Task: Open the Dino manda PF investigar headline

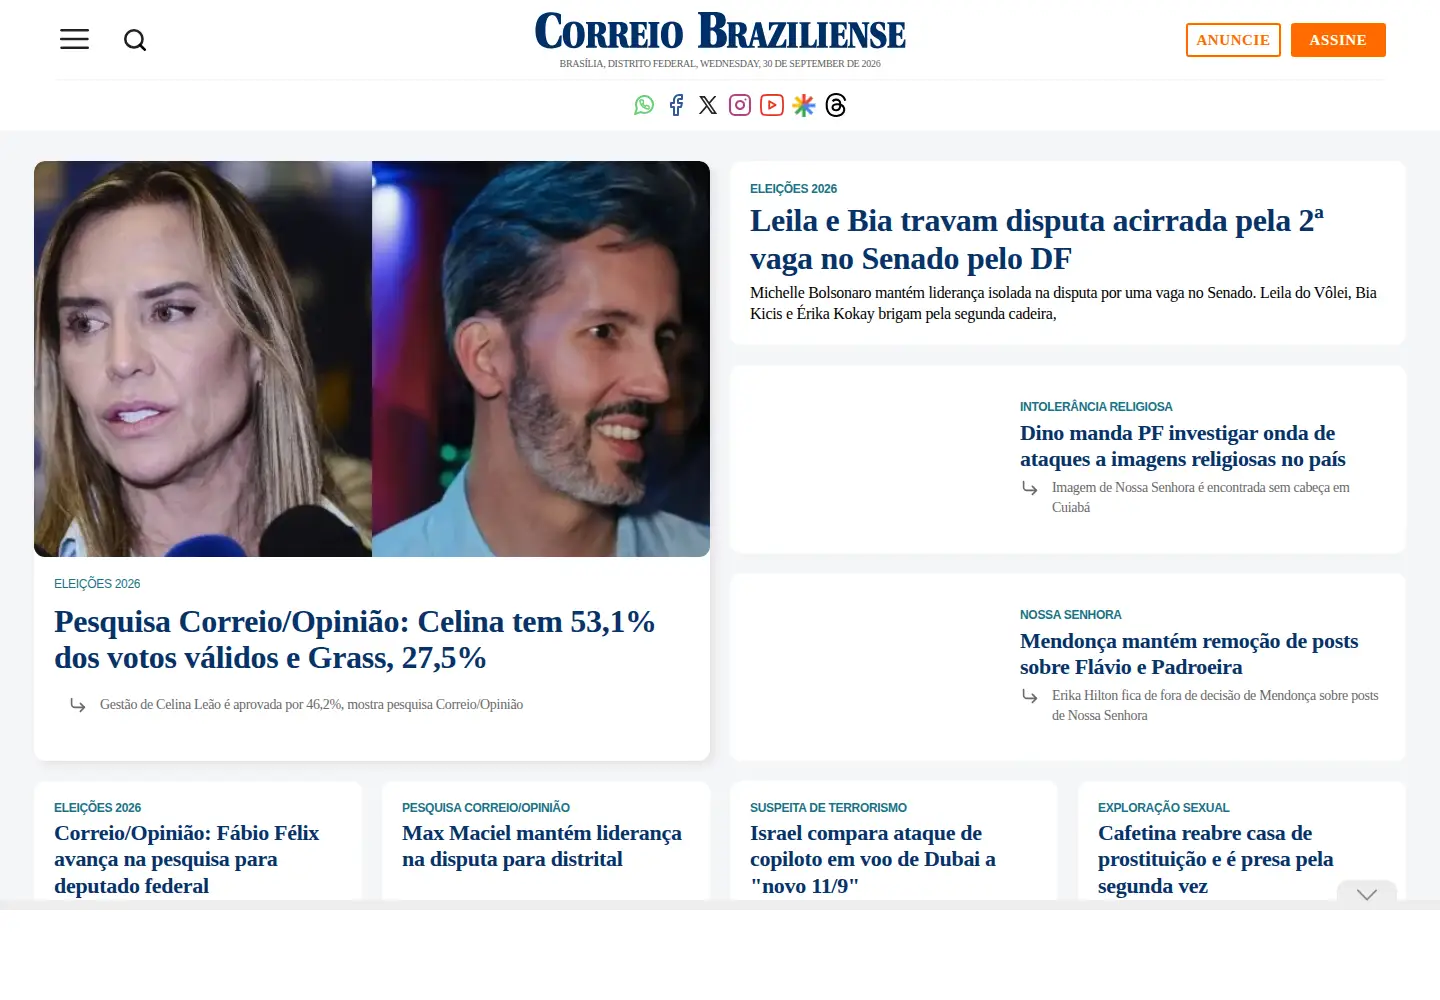Action: tap(1183, 446)
